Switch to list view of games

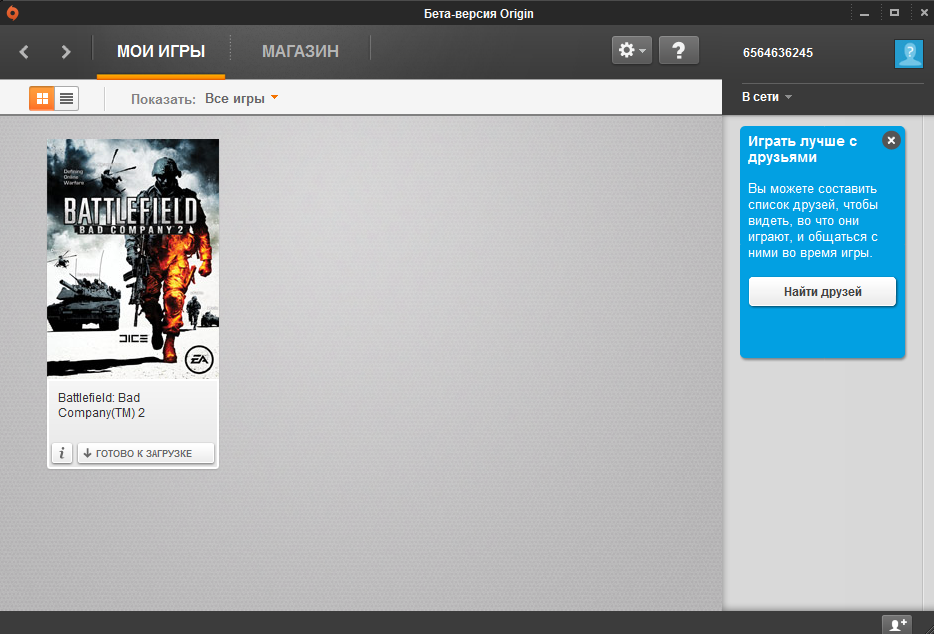(67, 98)
